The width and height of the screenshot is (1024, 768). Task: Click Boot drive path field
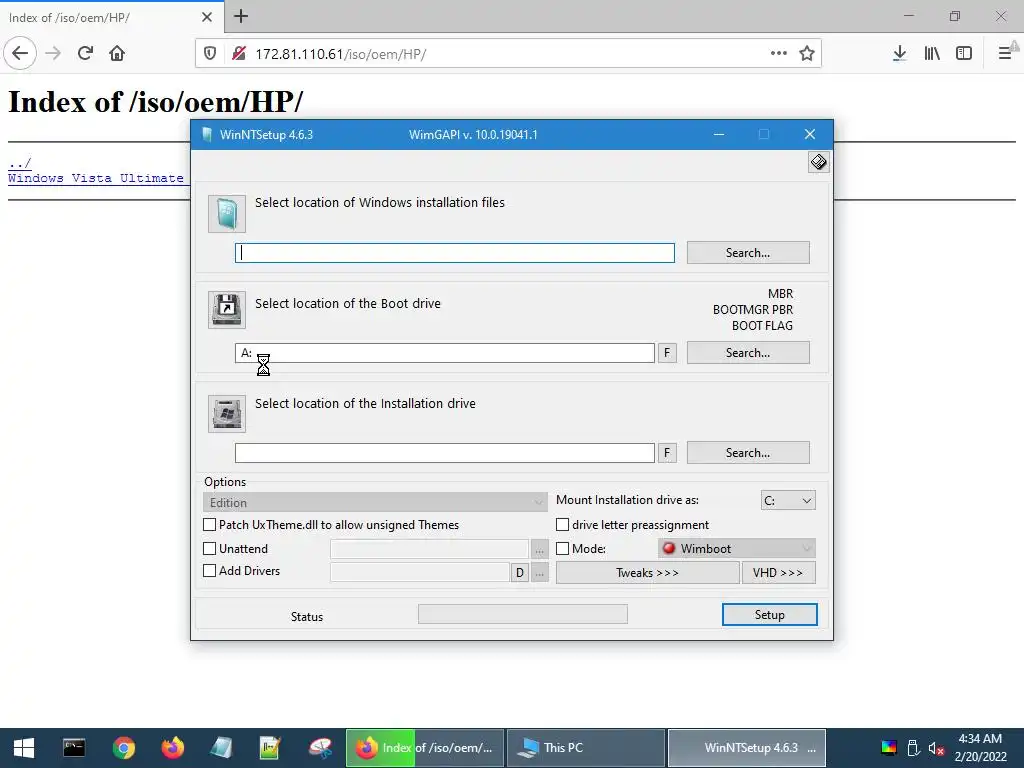[445, 353]
